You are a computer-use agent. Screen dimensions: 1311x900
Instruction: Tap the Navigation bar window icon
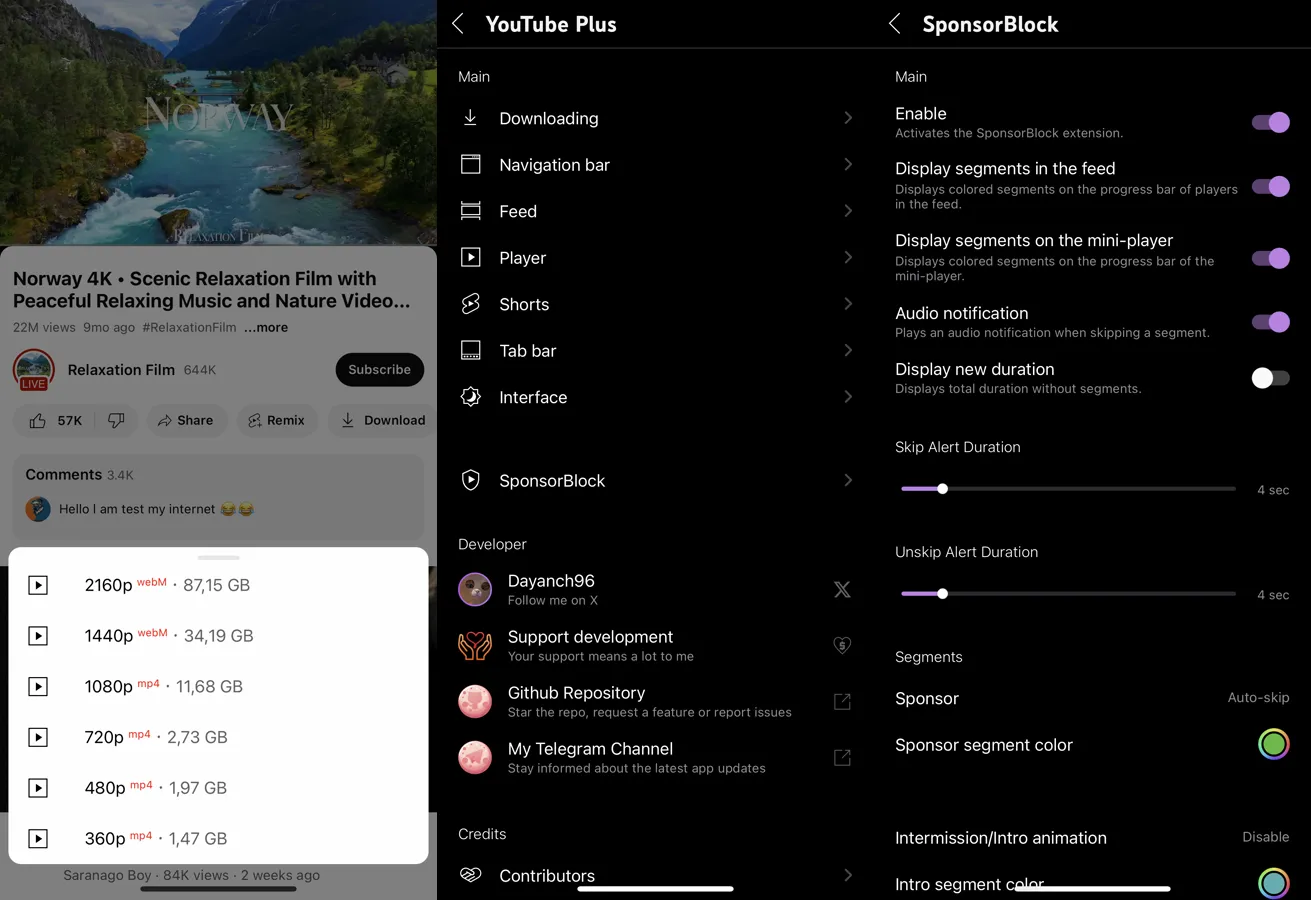(x=470, y=164)
